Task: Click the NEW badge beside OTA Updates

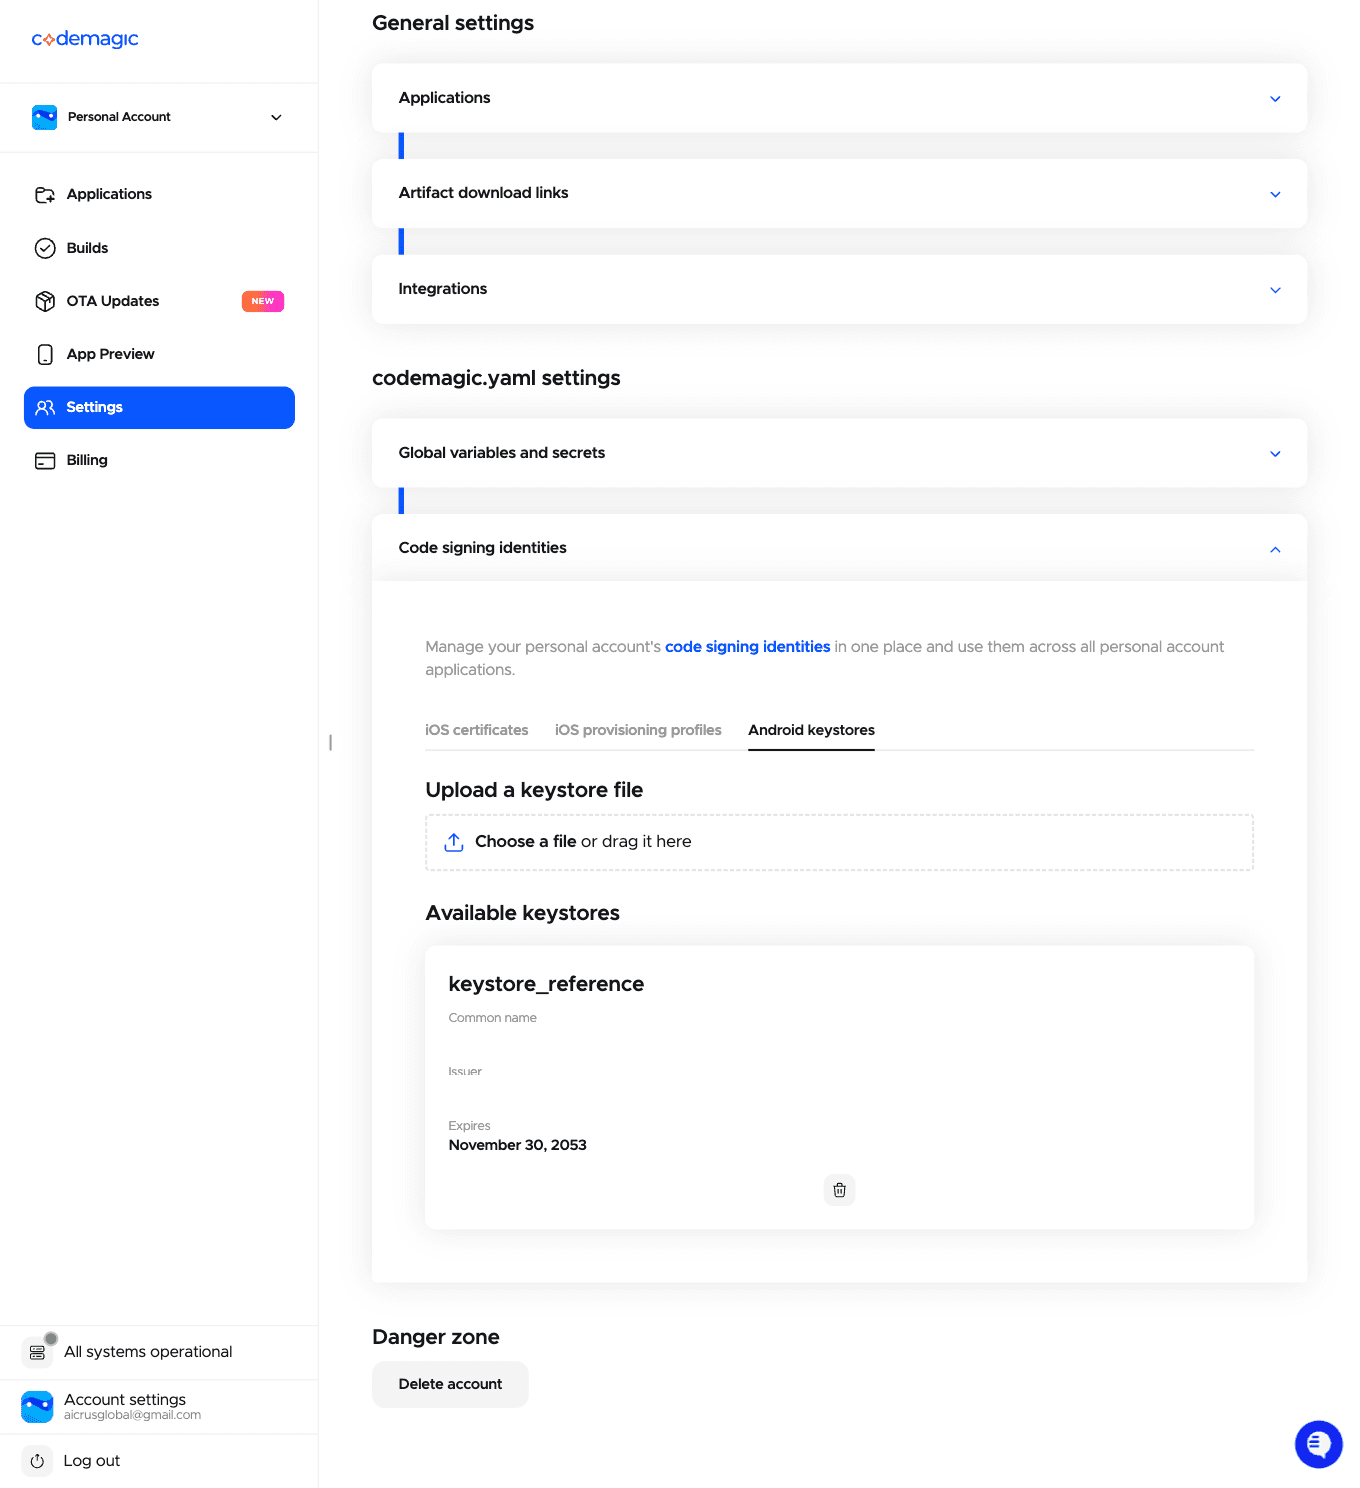Action: (x=263, y=301)
